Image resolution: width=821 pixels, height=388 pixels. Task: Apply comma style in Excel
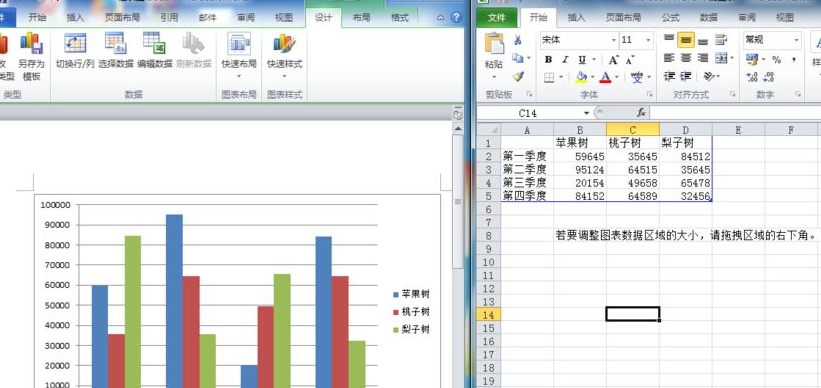point(794,59)
